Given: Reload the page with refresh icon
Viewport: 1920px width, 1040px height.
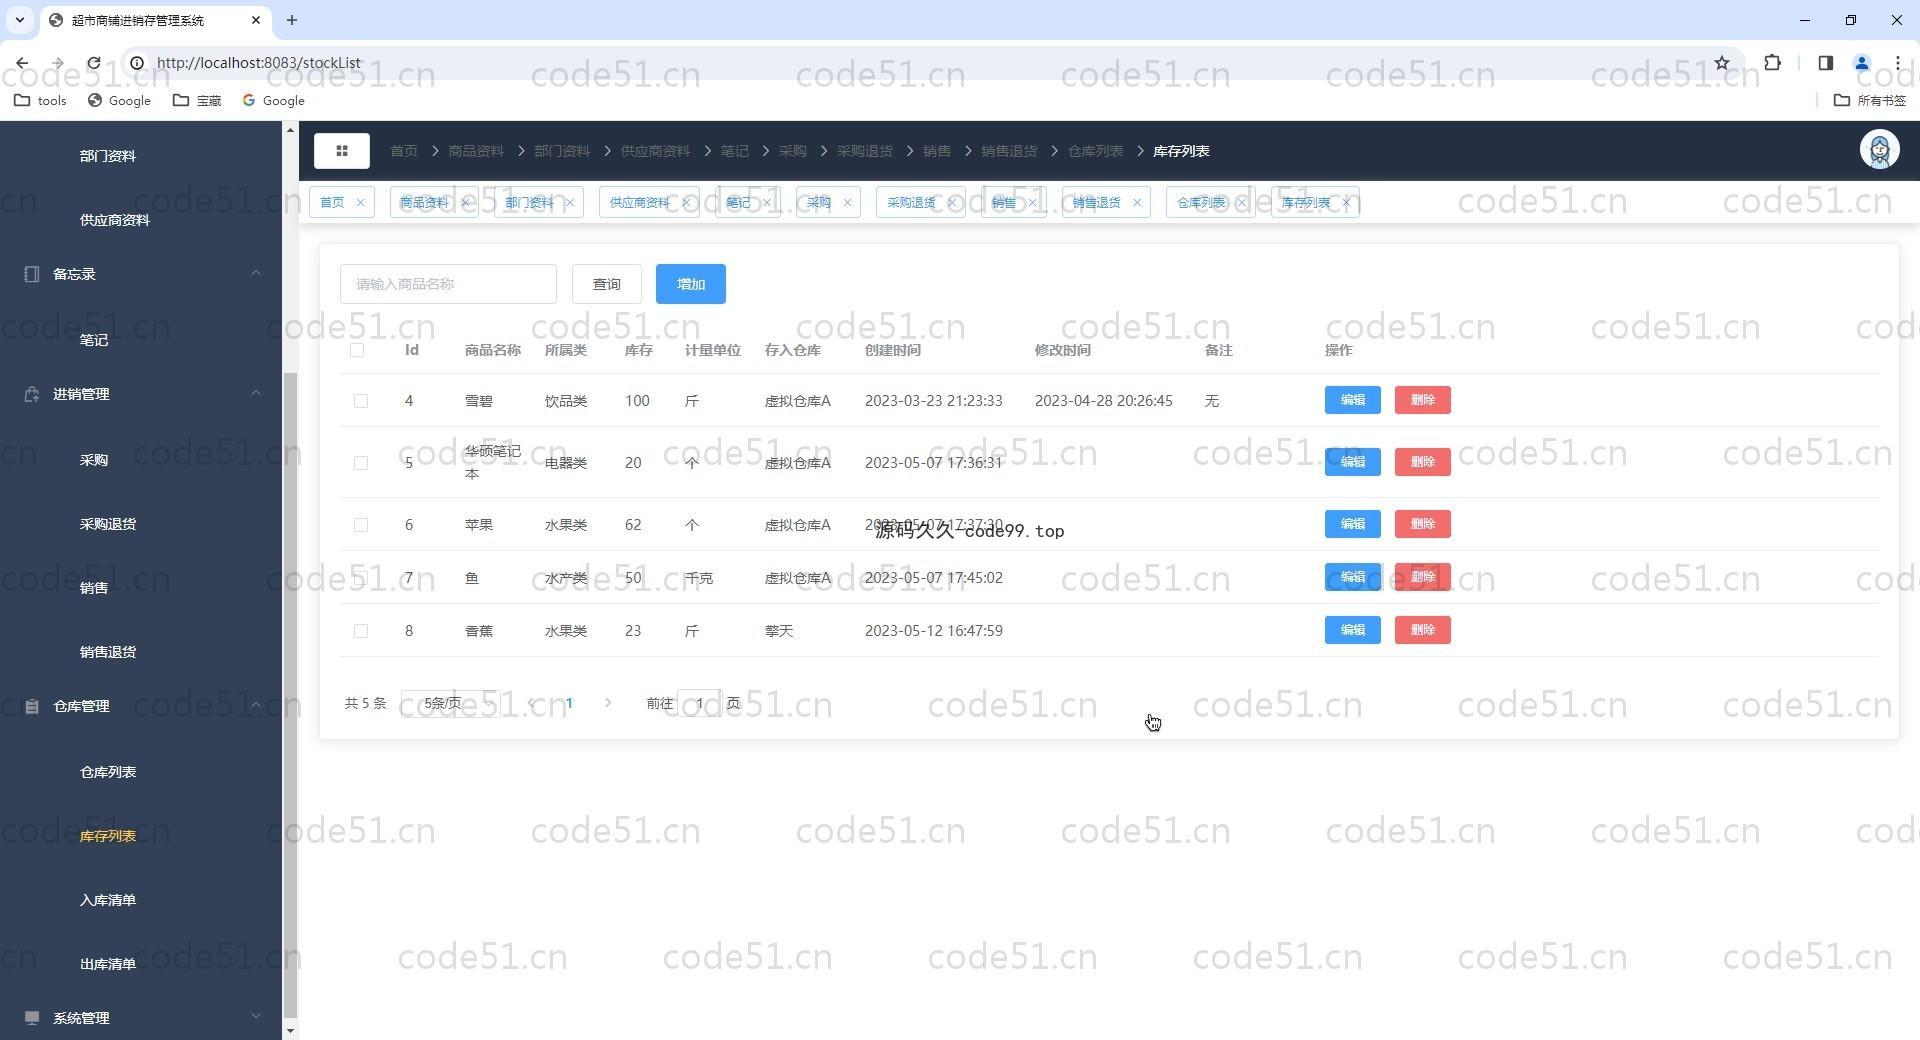Looking at the screenshot, I should pos(93,63).
